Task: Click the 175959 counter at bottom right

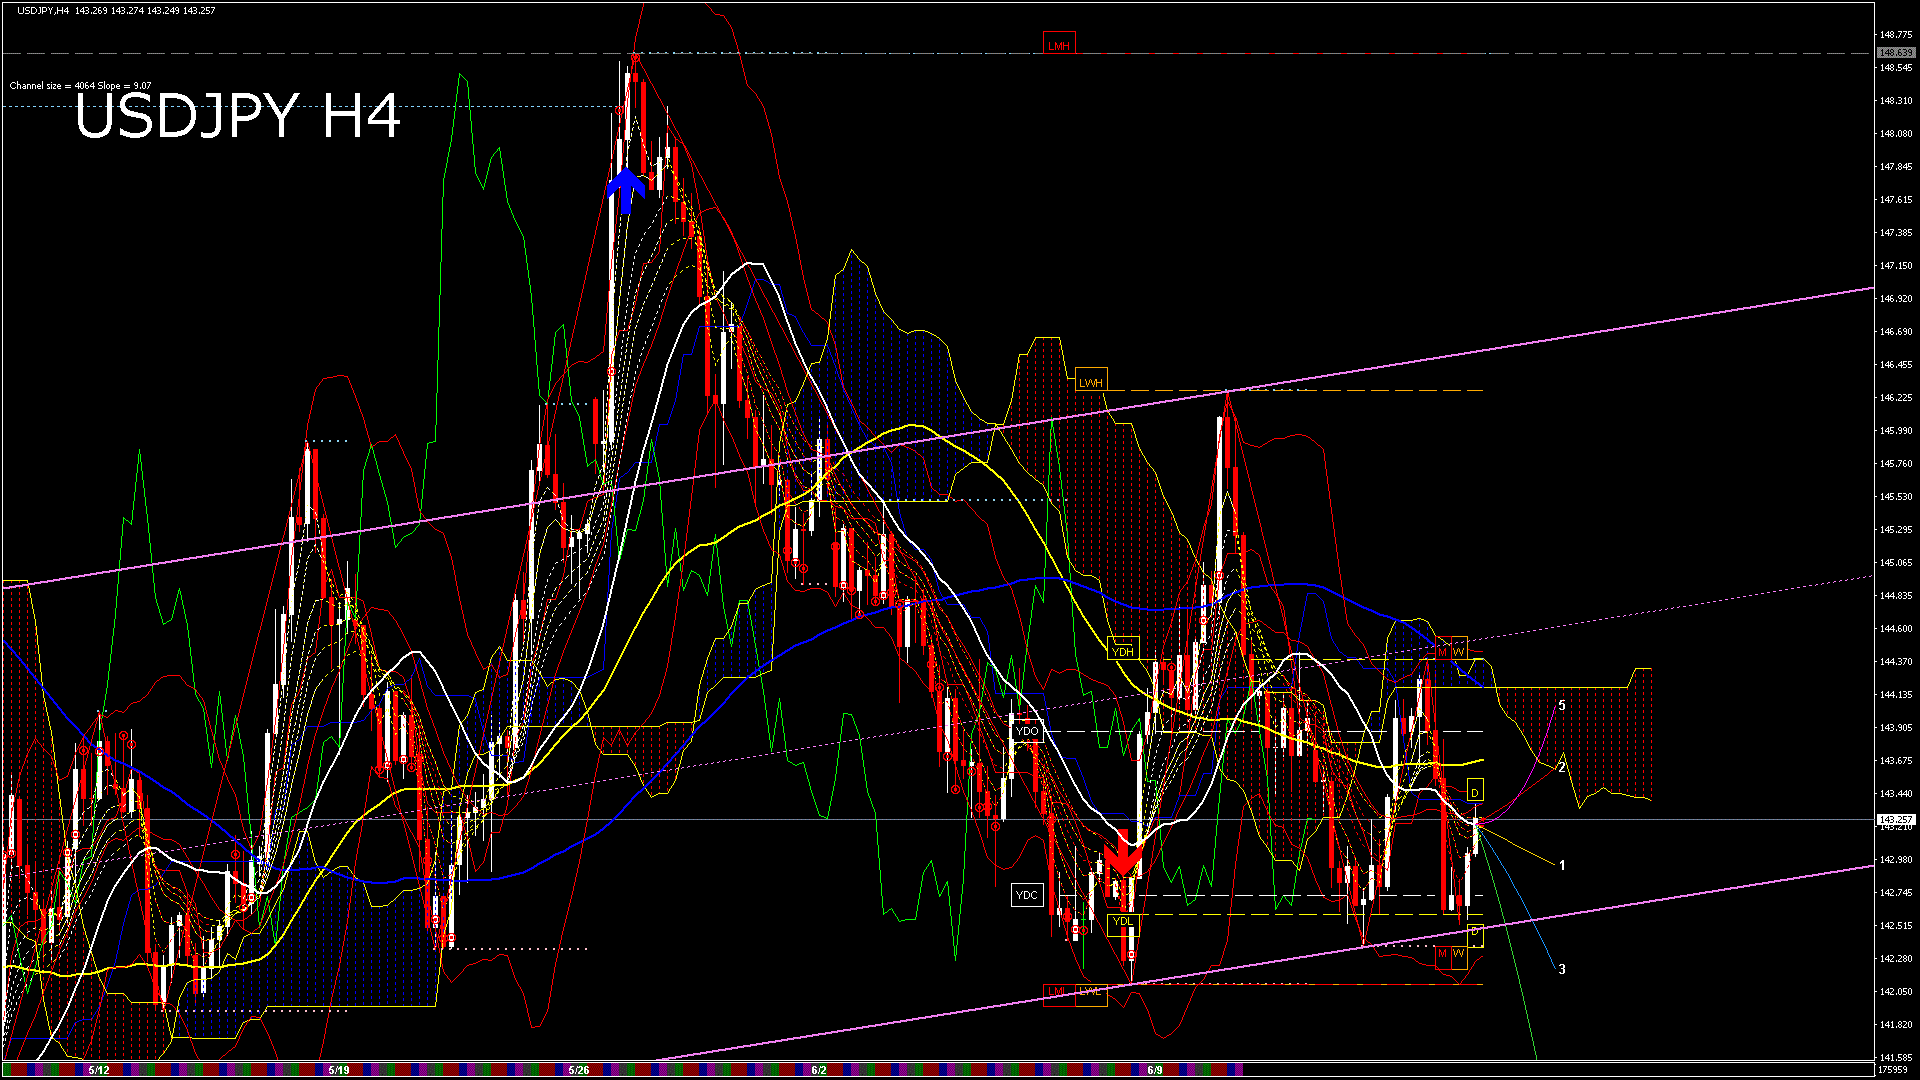Action: click(x=1893, y=1070)
